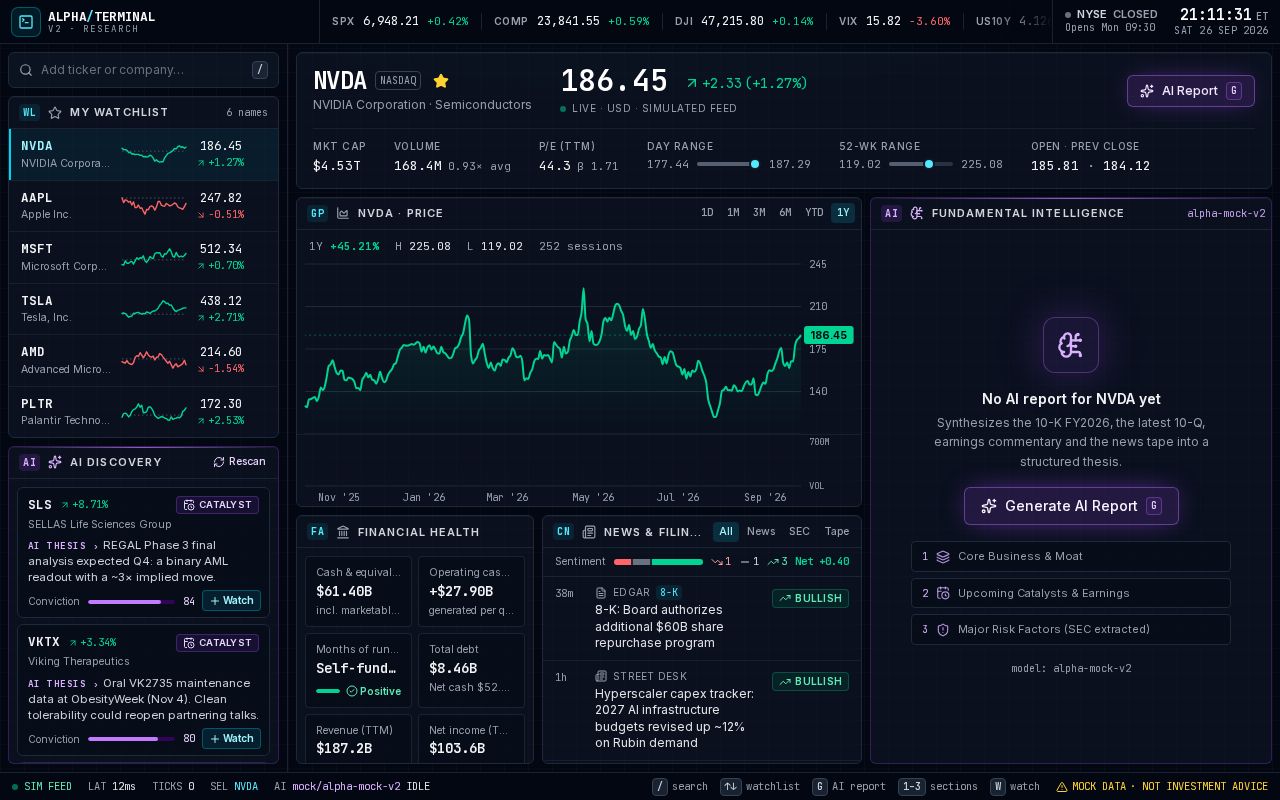Select PLTR in the watchlist
Image resolution: width=1280 pixels, height=800 pixels.
point(143,412)
